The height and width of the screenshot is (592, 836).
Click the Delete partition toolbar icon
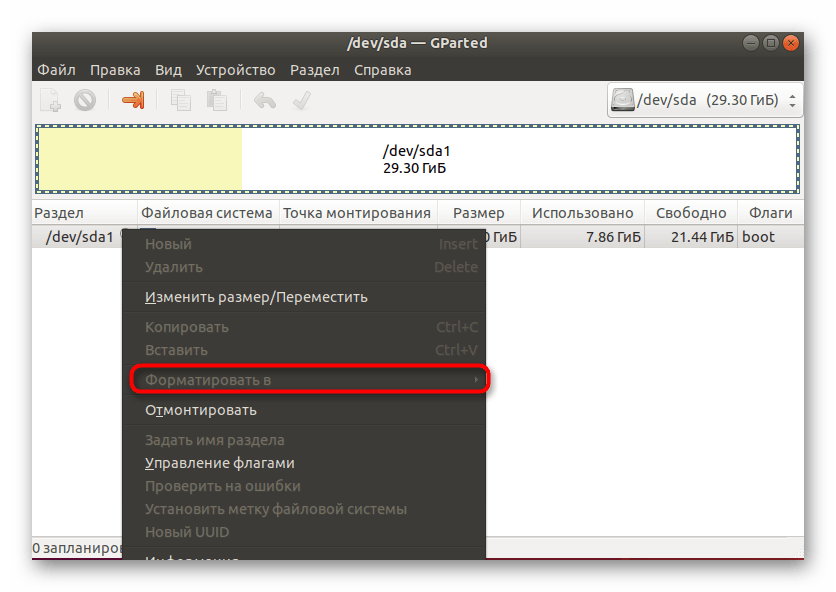(85, 100)
